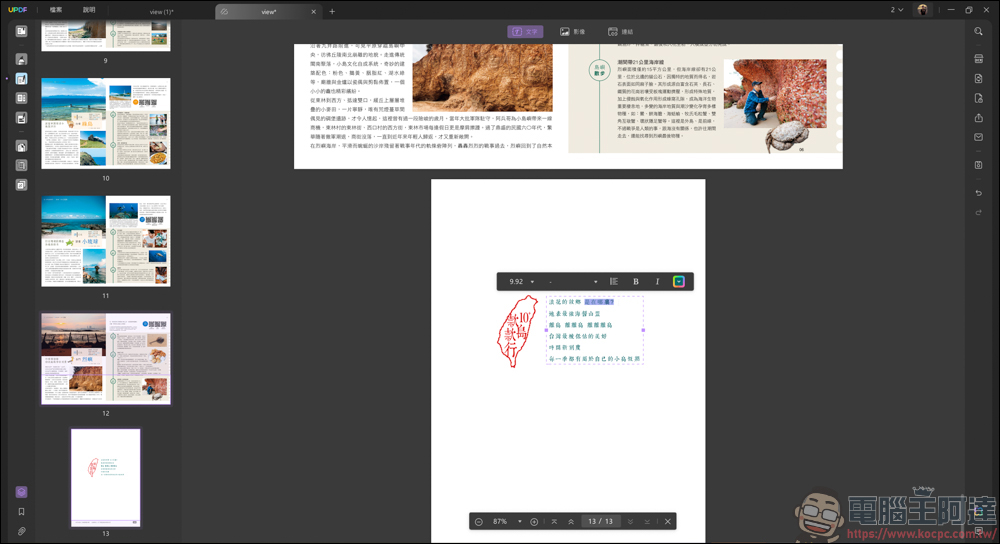Open the user account avatar
Screen dimensions: 1000x544
click(x=922, y=10)
